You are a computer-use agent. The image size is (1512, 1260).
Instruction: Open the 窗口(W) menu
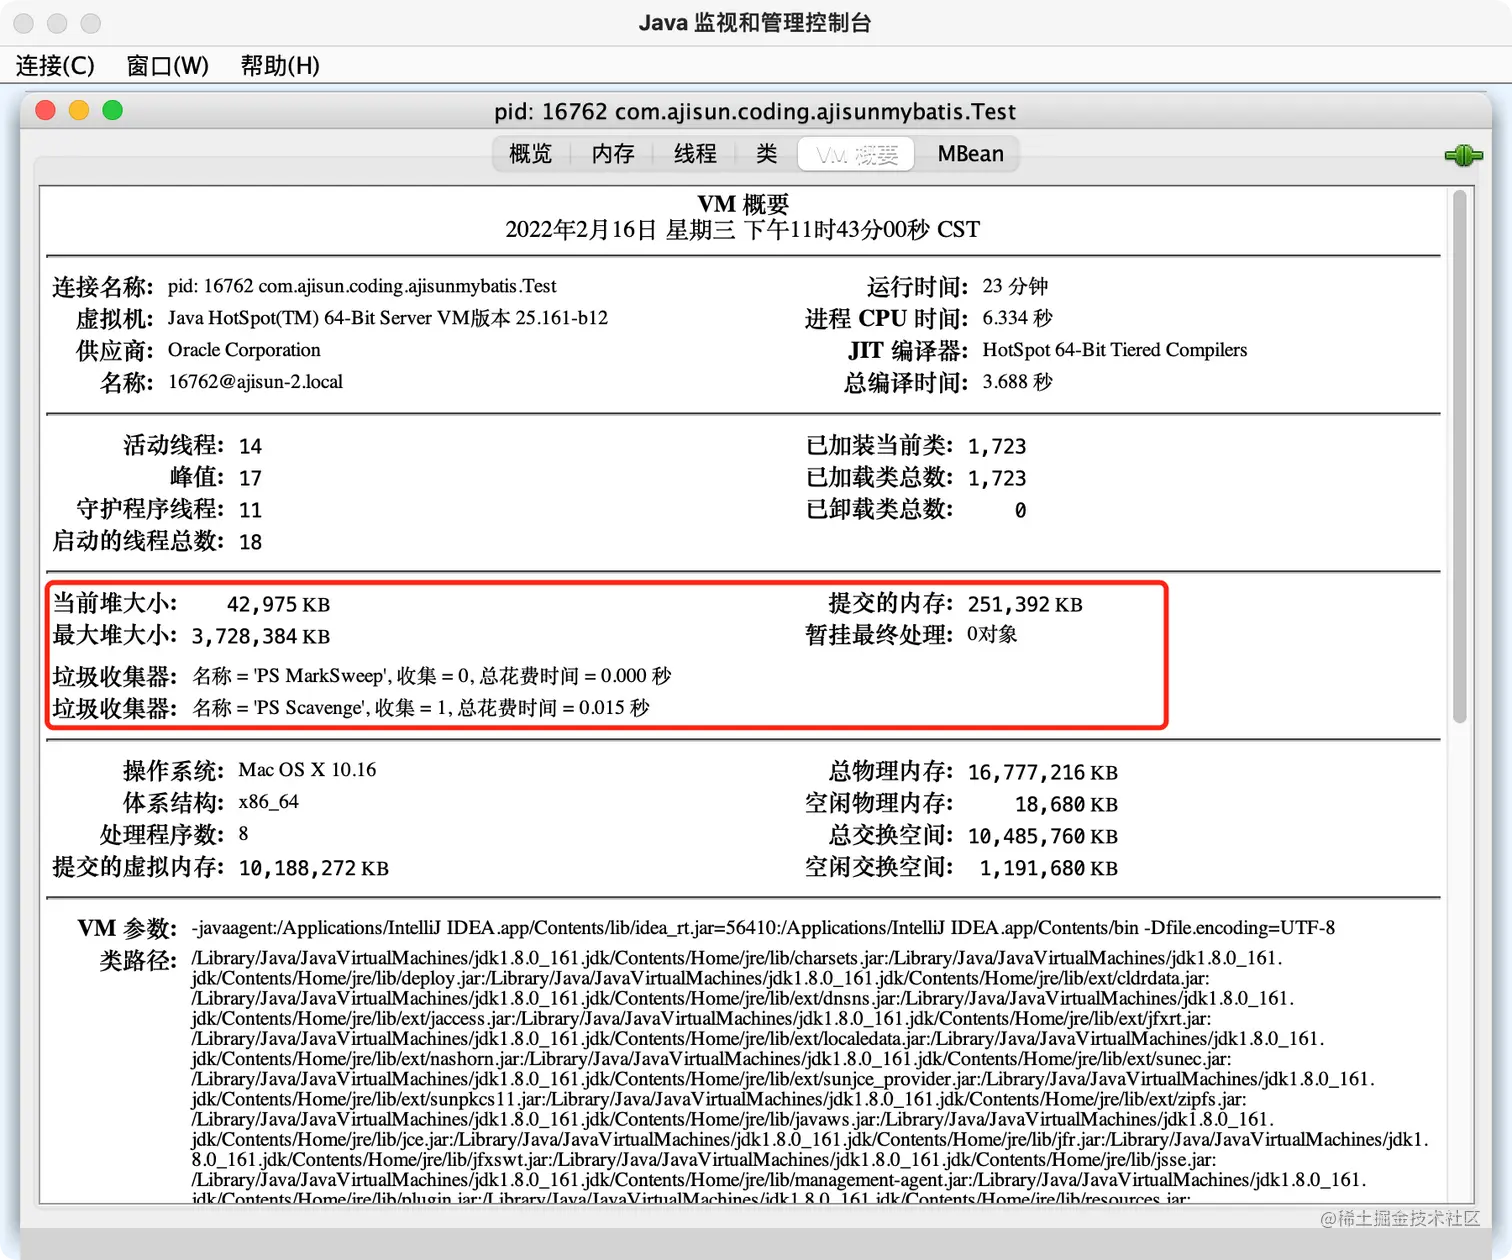[x=167, y=66]
